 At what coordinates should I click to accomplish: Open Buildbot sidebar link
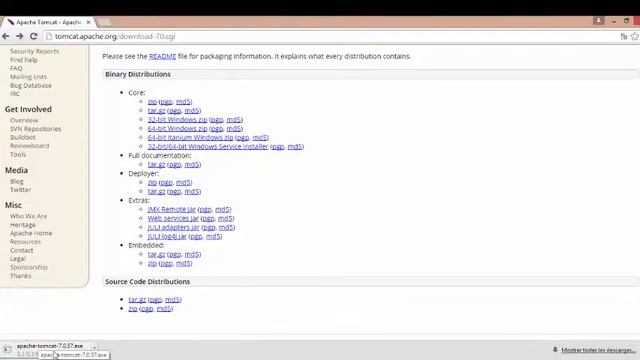(x=23, y=137)
